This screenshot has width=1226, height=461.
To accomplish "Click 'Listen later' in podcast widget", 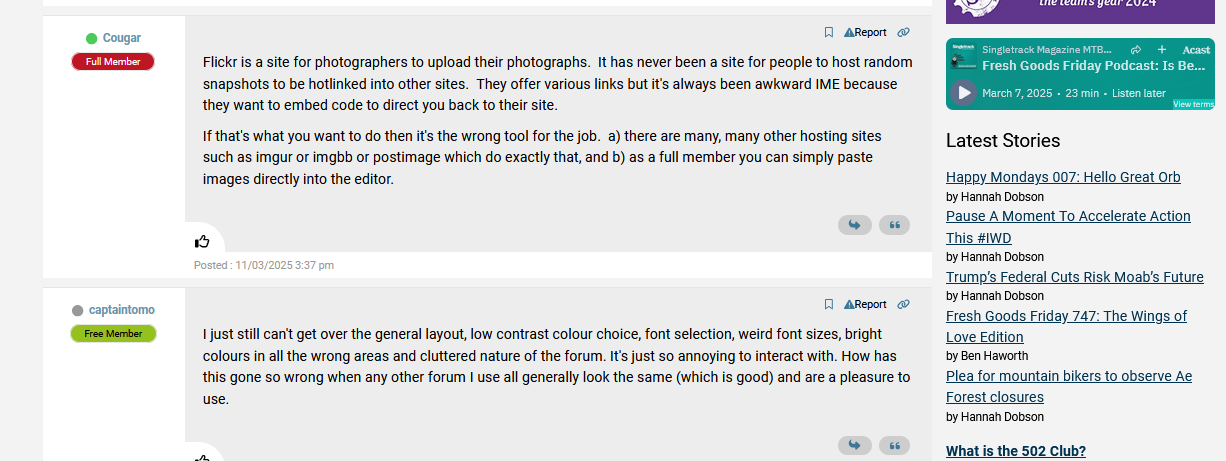I will tap(1139, 93).
